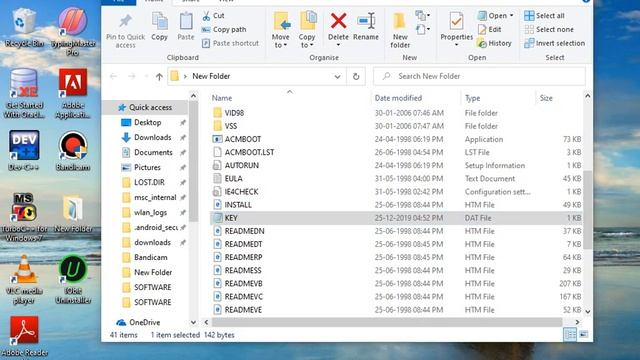
Task: Click the Properties icon
Action: [x=456, y=21]
